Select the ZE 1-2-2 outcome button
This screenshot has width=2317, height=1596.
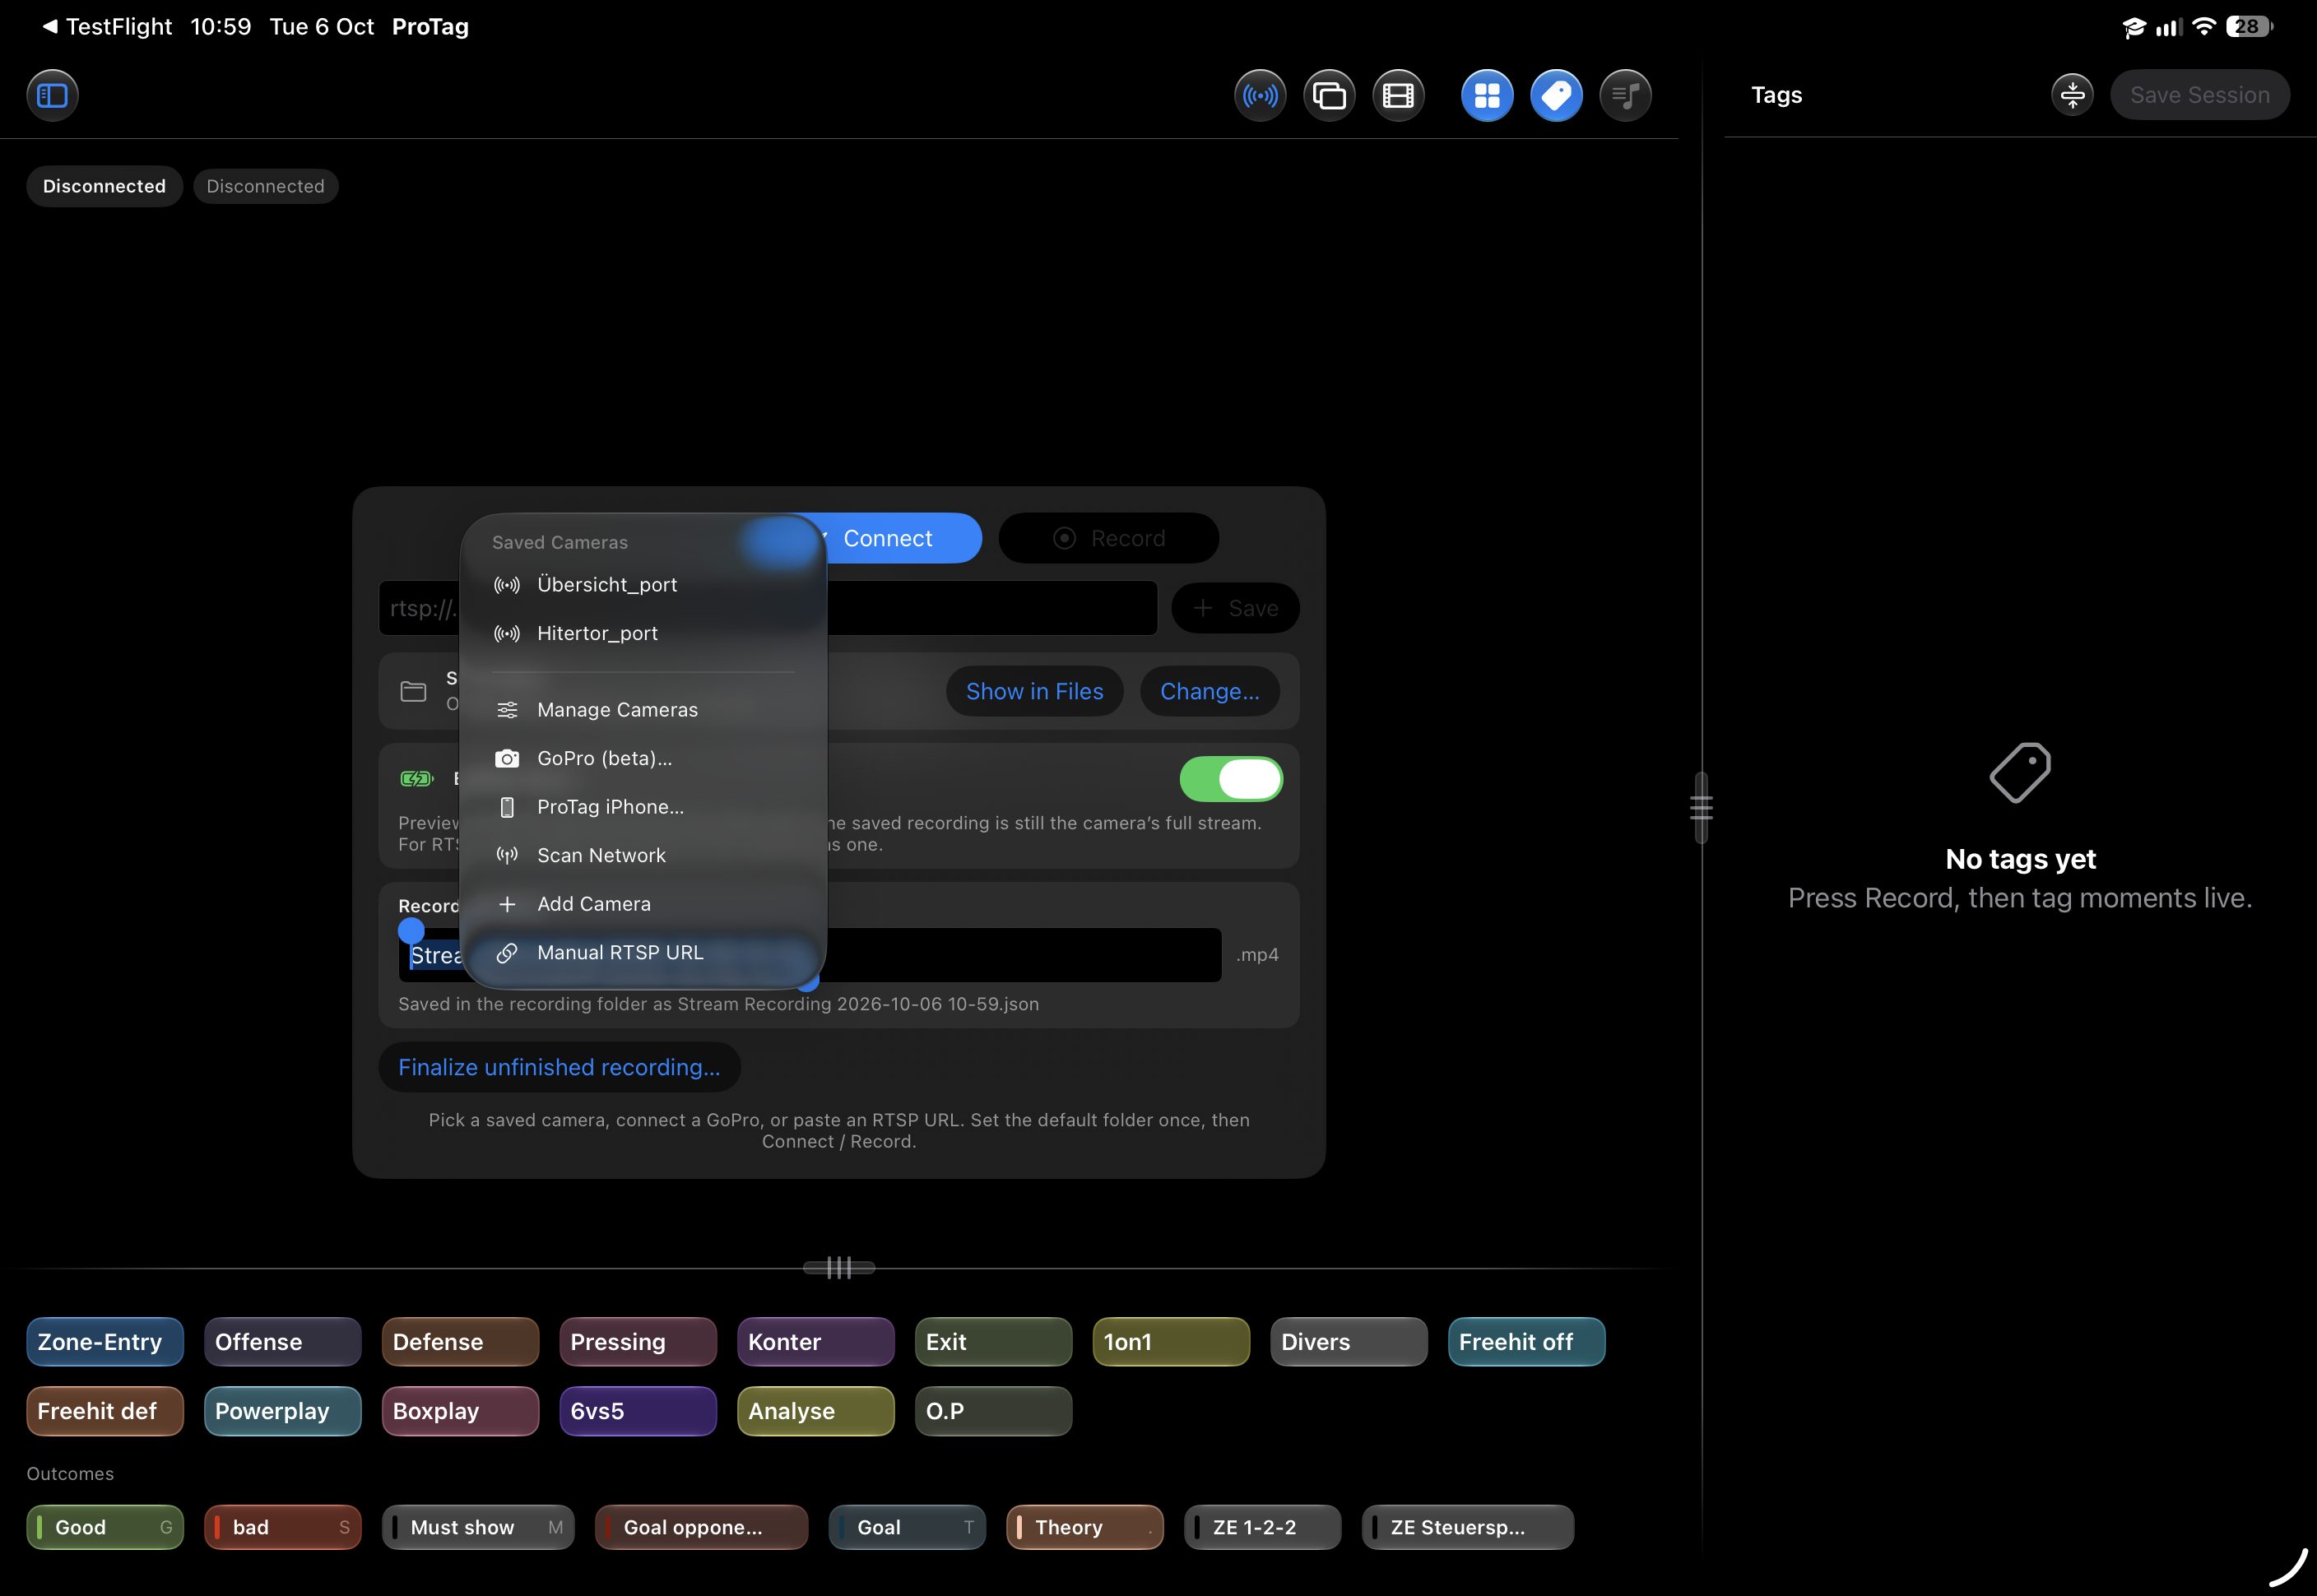pyautogui.click(x=1262, y=1527)
